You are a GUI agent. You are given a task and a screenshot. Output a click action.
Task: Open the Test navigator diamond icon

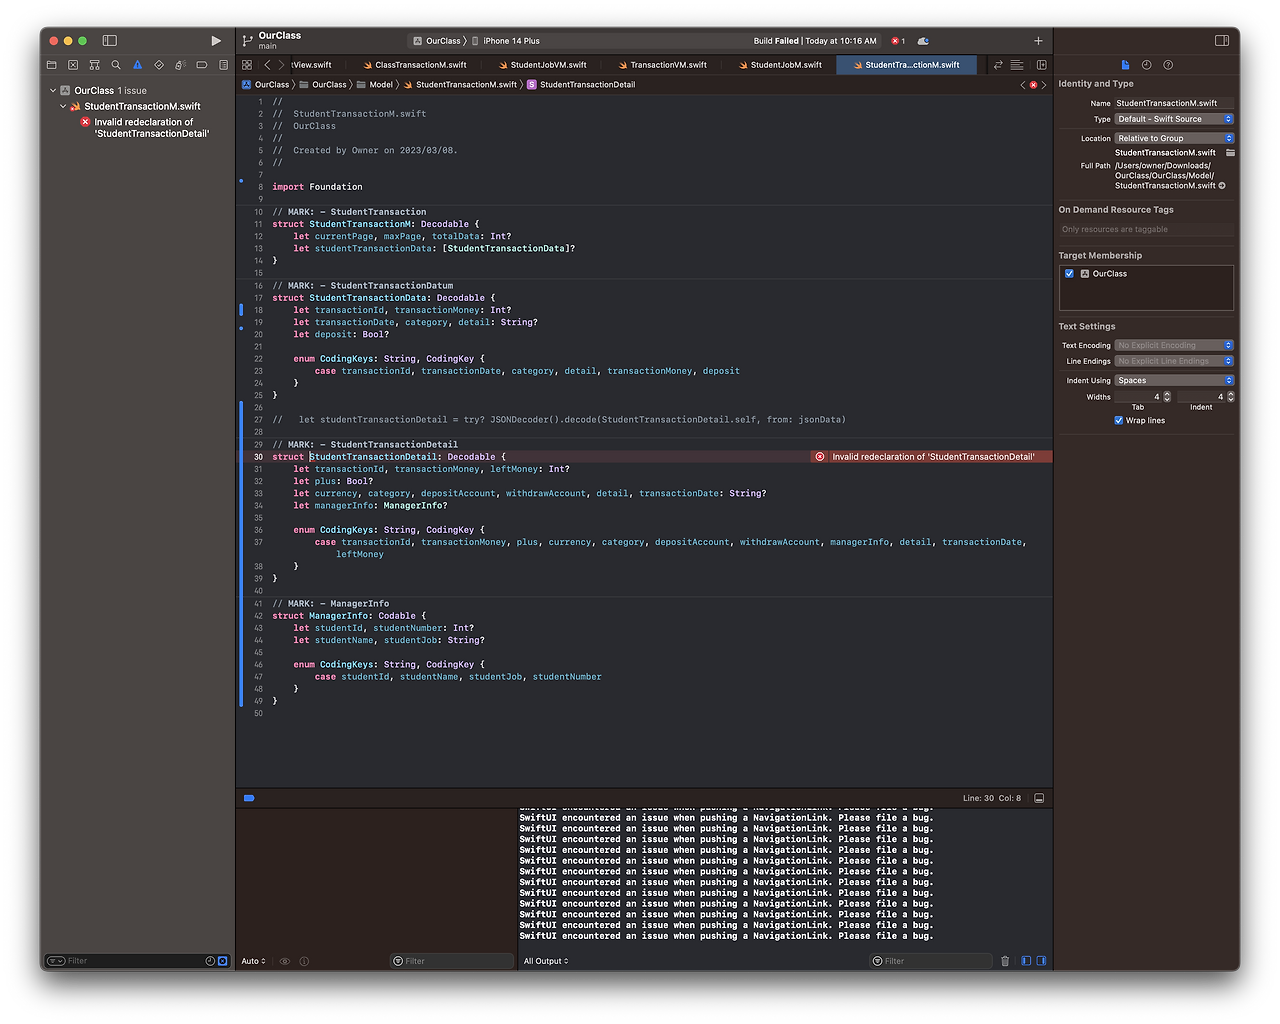click(158, 65)
